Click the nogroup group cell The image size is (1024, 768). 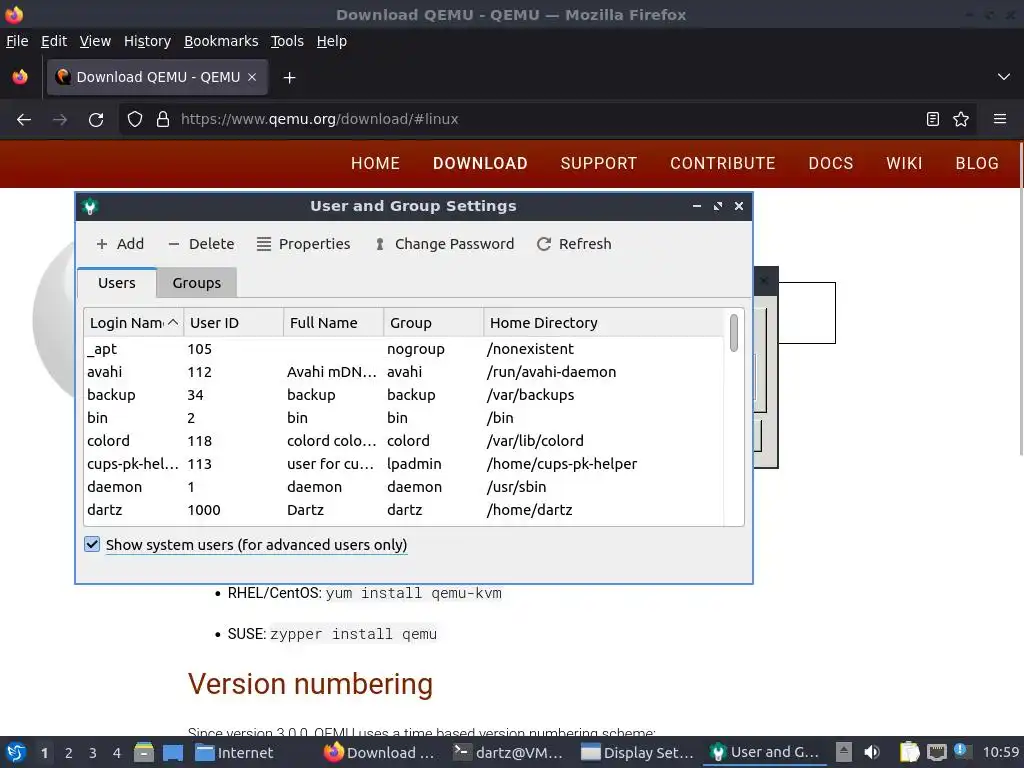[415, 349]
